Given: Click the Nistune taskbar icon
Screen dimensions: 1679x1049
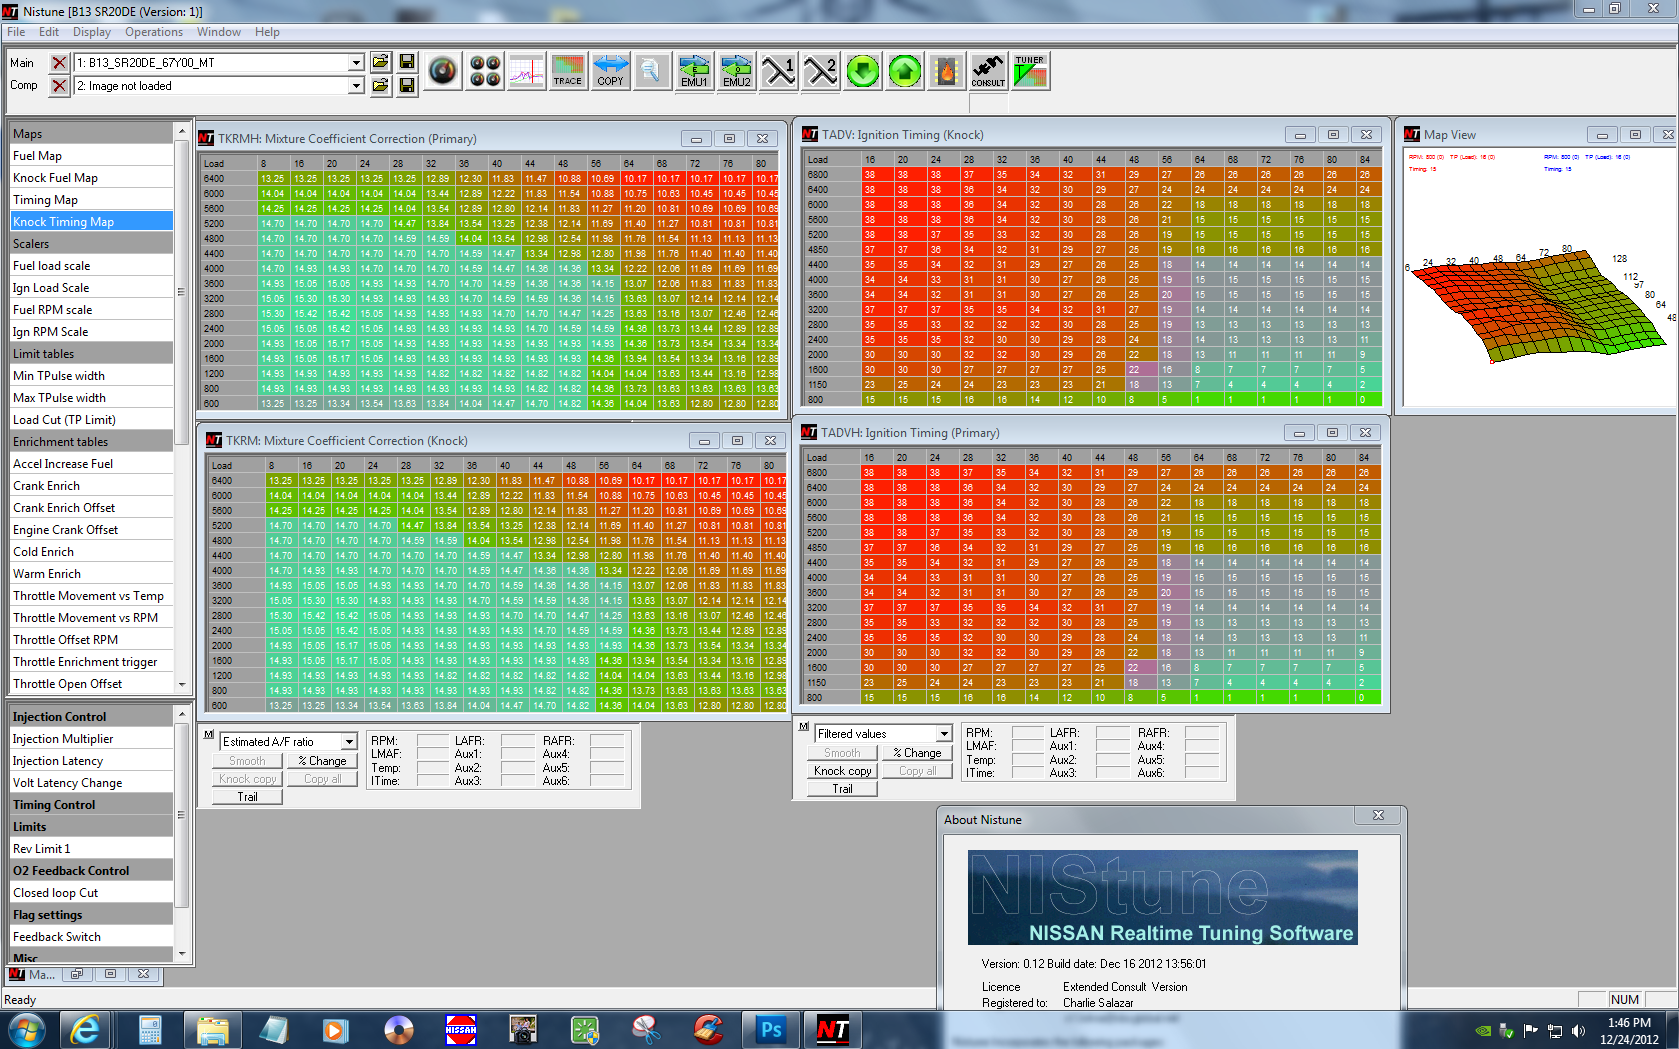Looking at the screenshot, I should pos(832,1029).
